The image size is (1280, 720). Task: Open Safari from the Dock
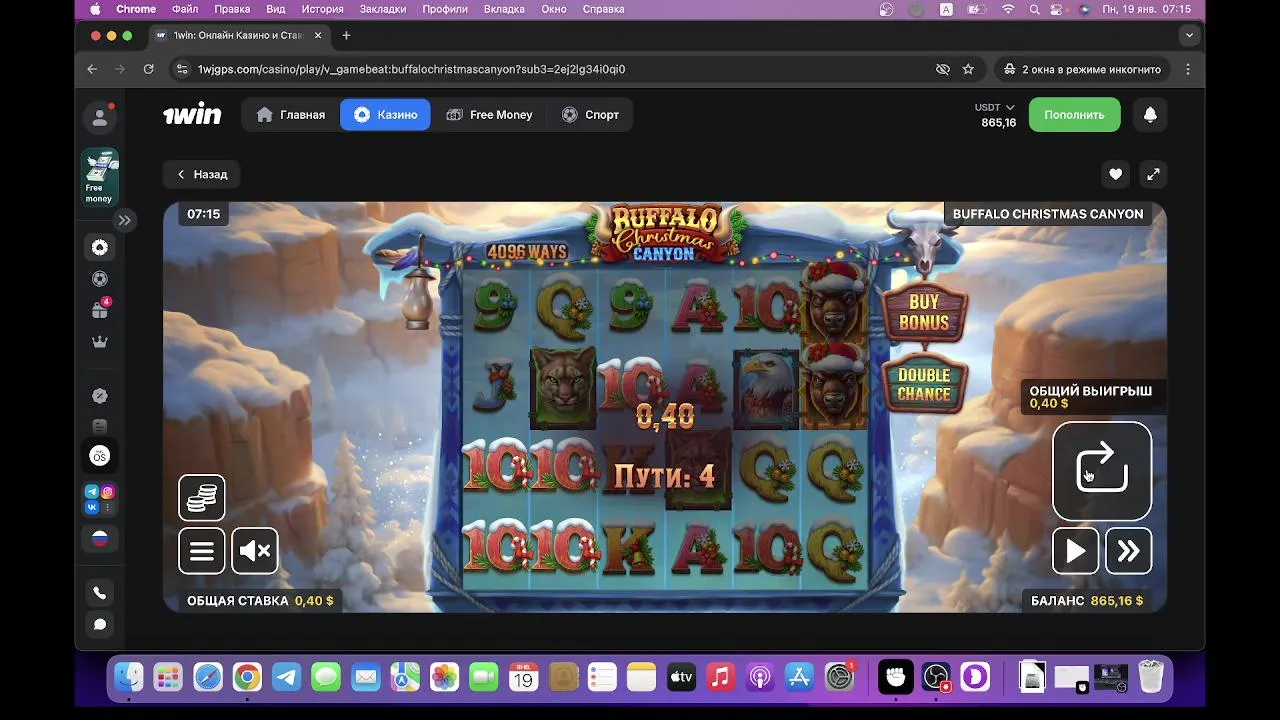(208, 677)
